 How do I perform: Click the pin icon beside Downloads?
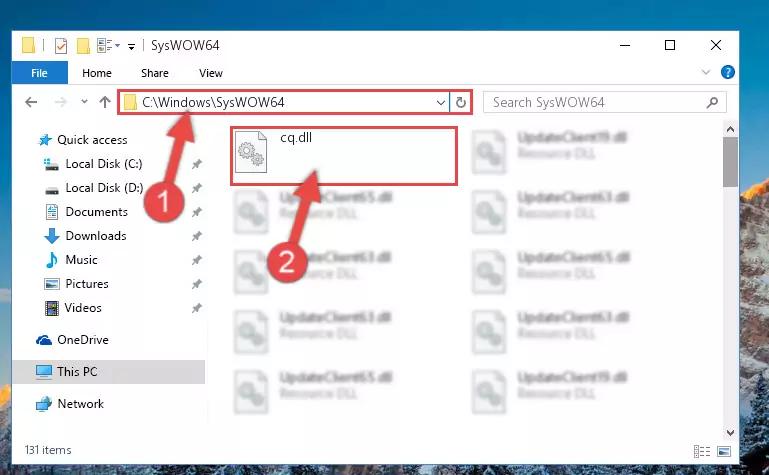(x=197, y=236)
